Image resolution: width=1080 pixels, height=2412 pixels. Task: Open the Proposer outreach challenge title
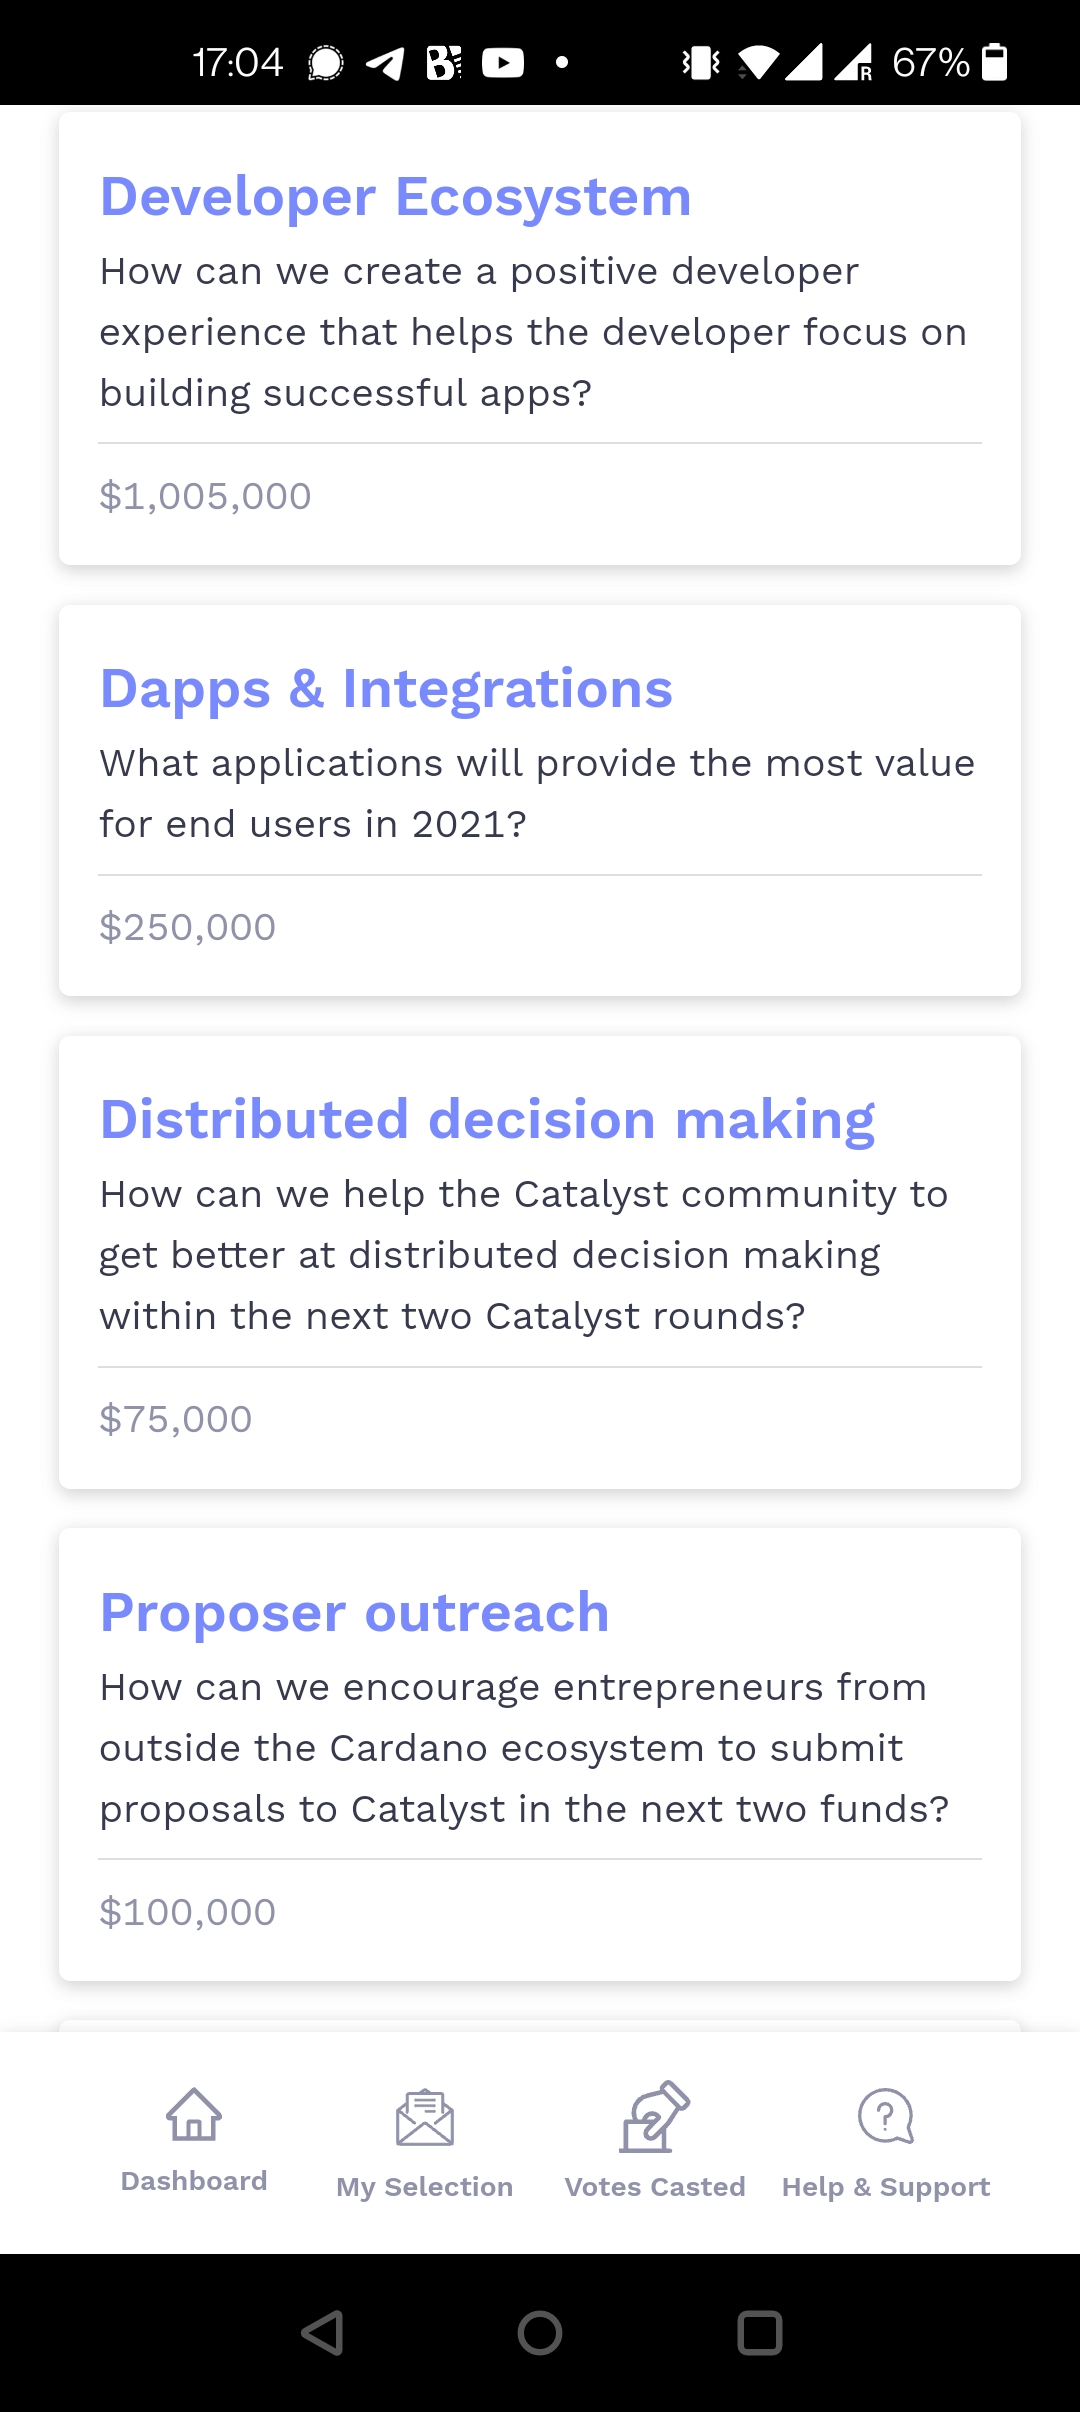click(x=355, y=1612)
